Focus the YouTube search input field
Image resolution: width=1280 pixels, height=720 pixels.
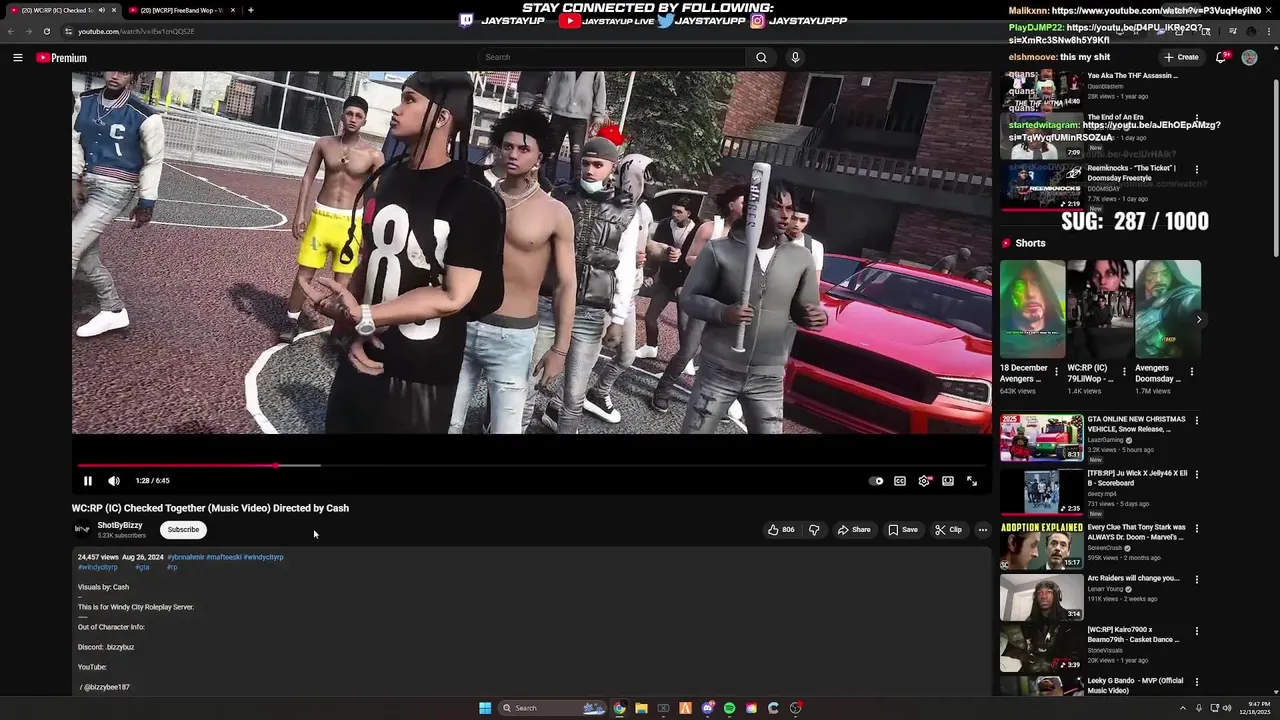click(611, 57)
